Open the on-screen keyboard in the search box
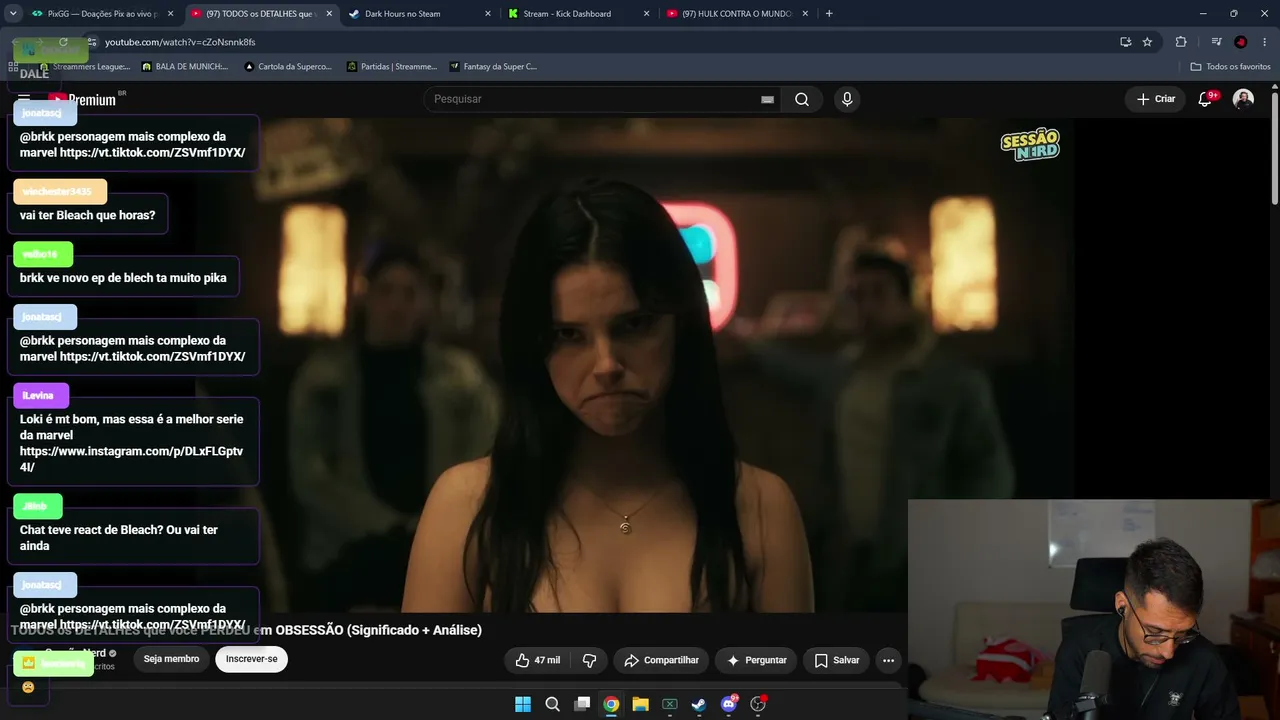Screen dimensions: 1280x720 coord(767,99)
